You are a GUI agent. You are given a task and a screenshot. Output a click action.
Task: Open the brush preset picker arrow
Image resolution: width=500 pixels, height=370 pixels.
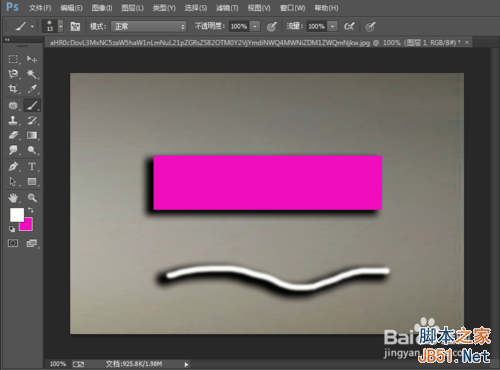61,26
